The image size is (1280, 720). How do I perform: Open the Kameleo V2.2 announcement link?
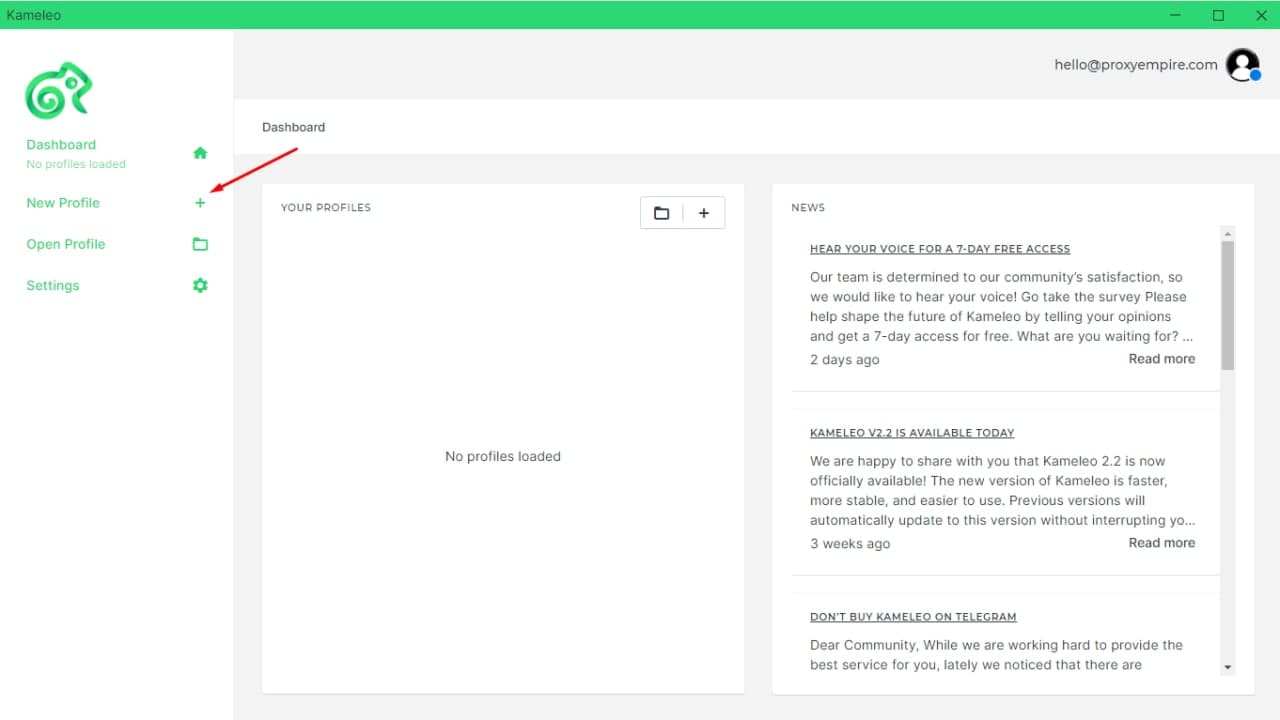(912, 432)
